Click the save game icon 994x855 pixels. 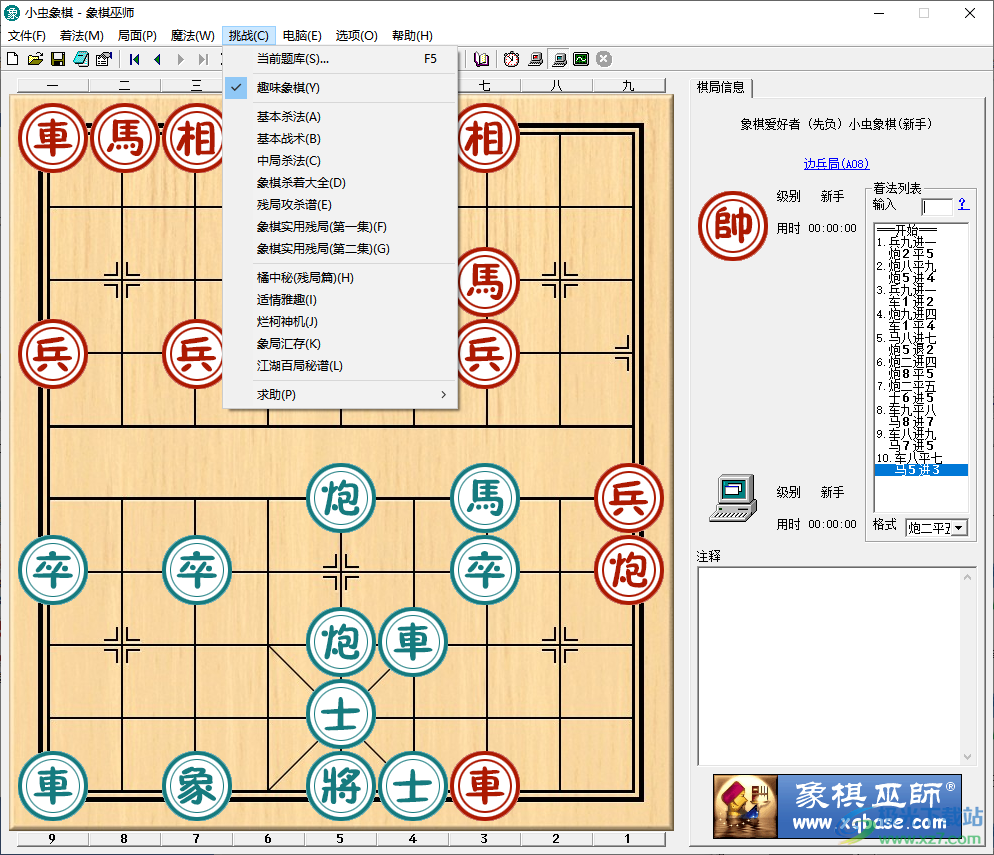click(58, 59)
